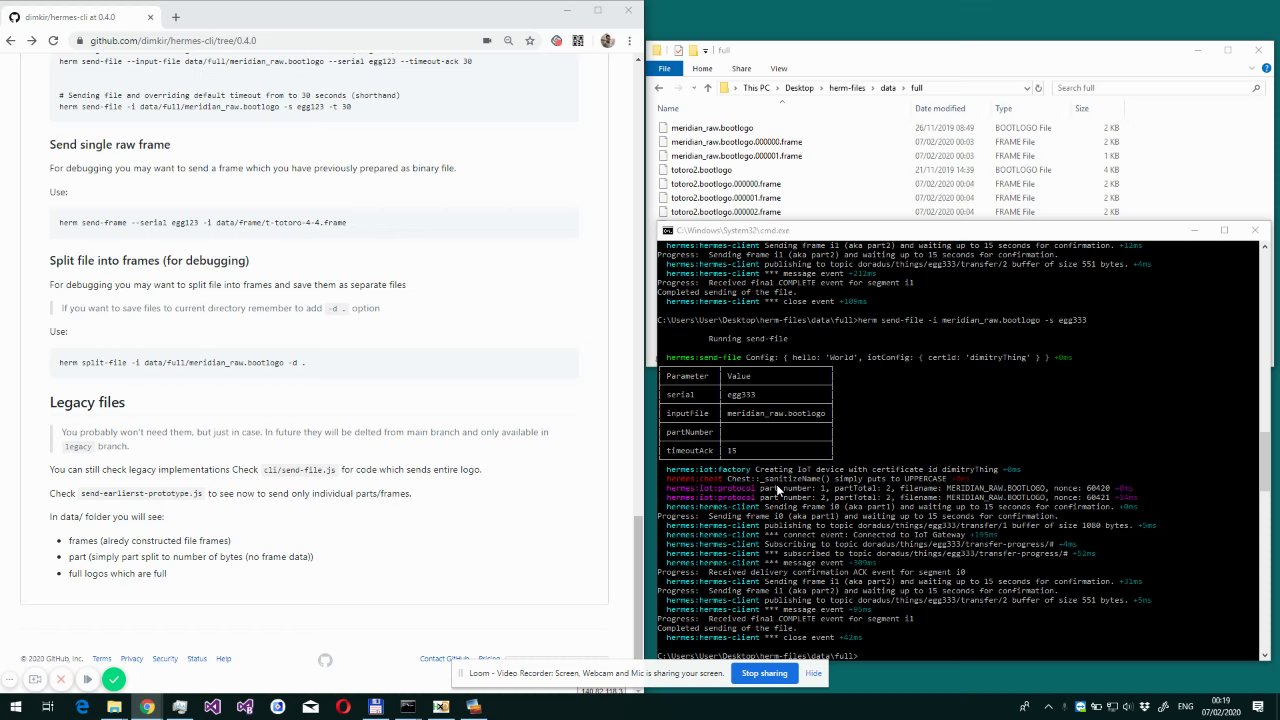This screenshot has width=1280, height=720.
Task: Open the Share ribbon tab in Explorer
Action: [x=741, y=68]
